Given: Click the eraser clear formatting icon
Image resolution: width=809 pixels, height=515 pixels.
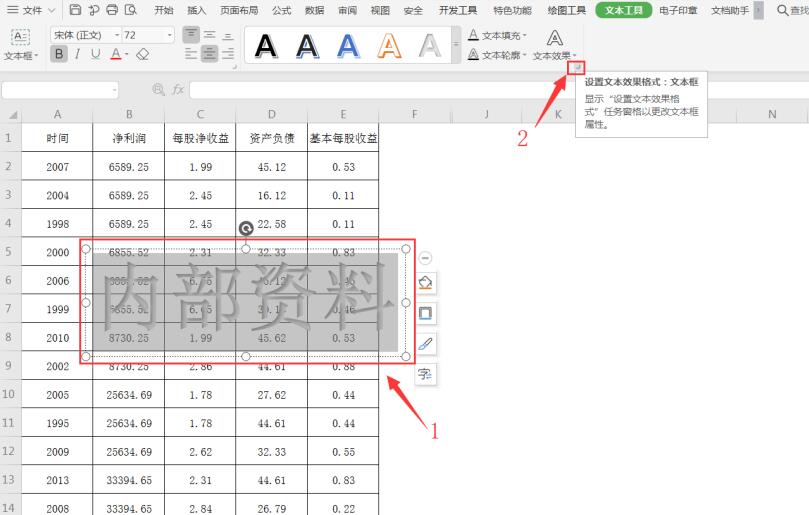Looking at the screenshot, I should (143, 54).
